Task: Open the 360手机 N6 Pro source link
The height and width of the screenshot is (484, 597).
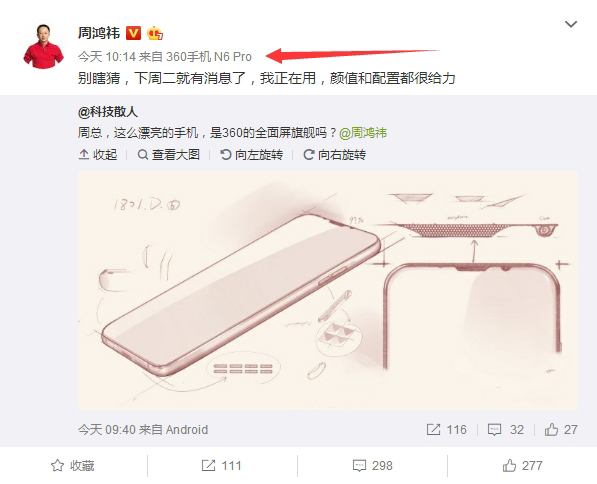Action: click(x=209, y=57)
